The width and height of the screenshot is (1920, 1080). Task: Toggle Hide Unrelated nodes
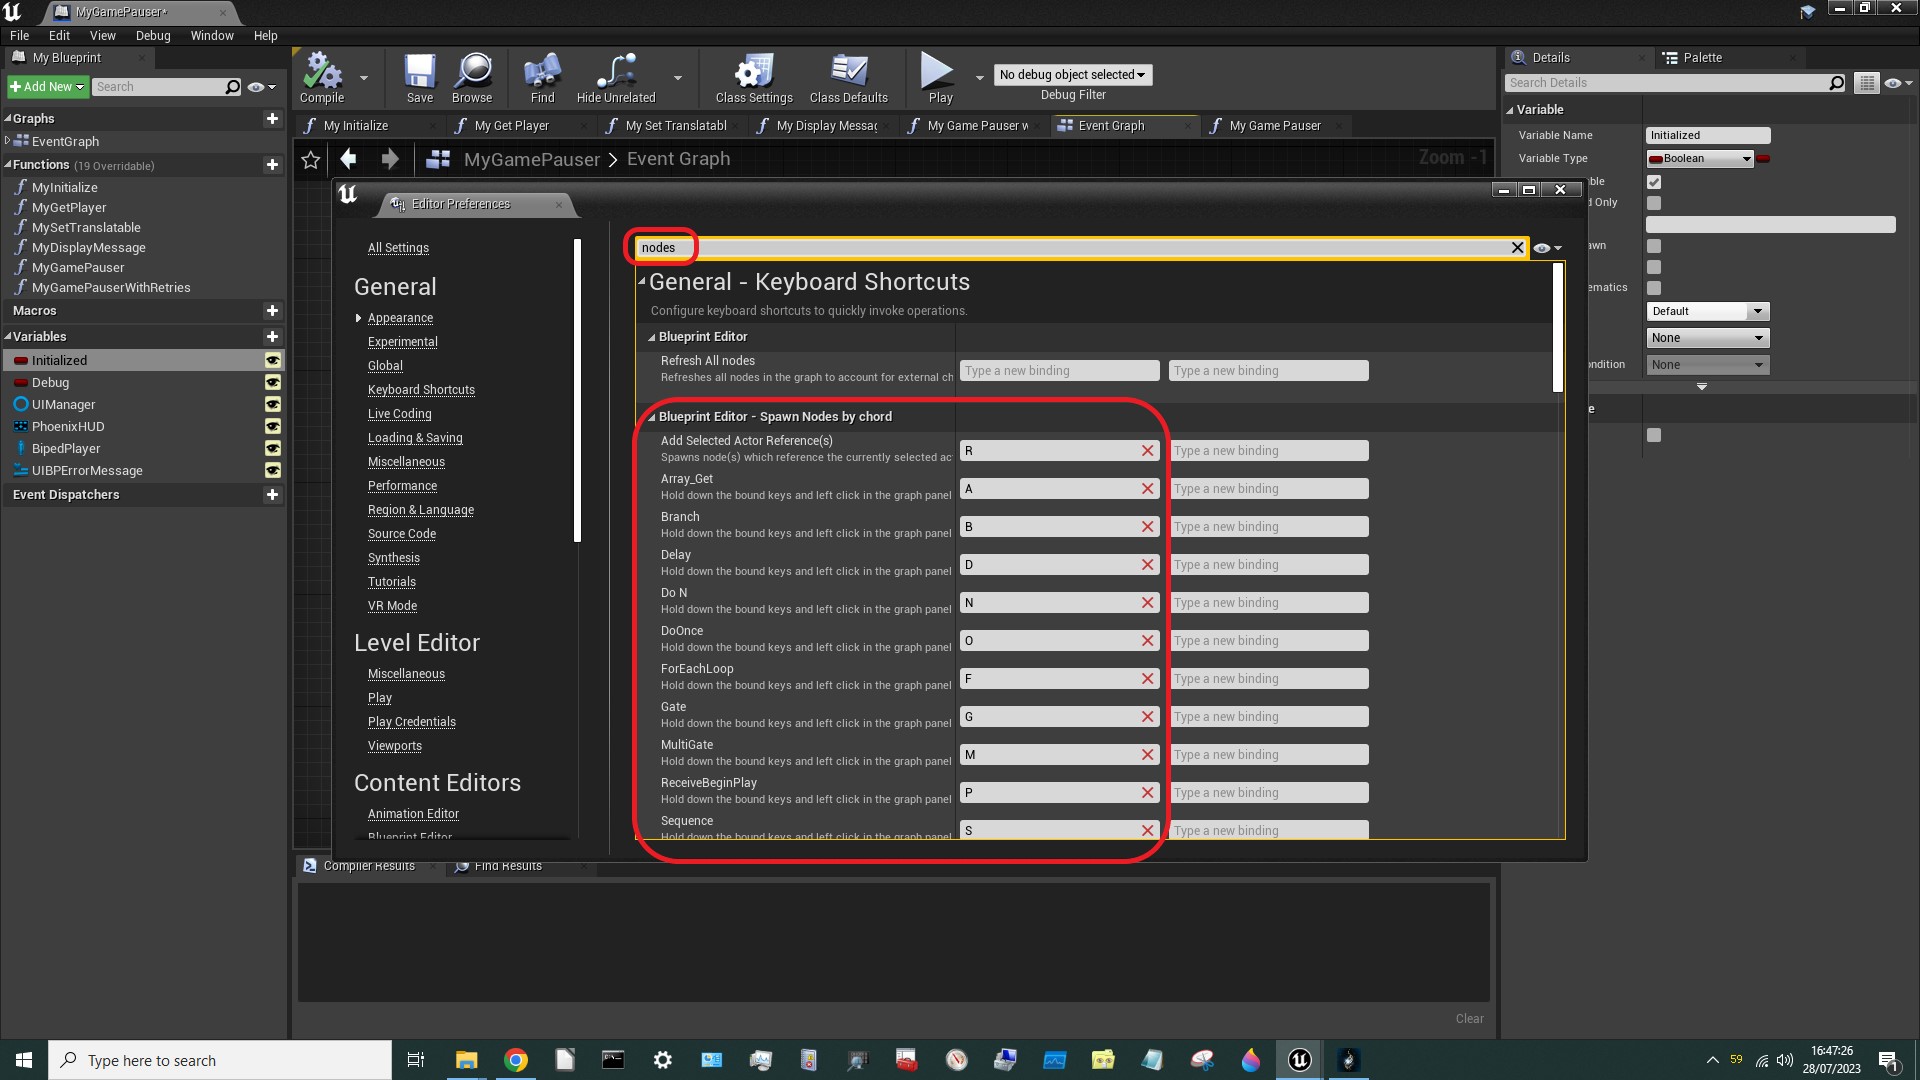[616, 78]
